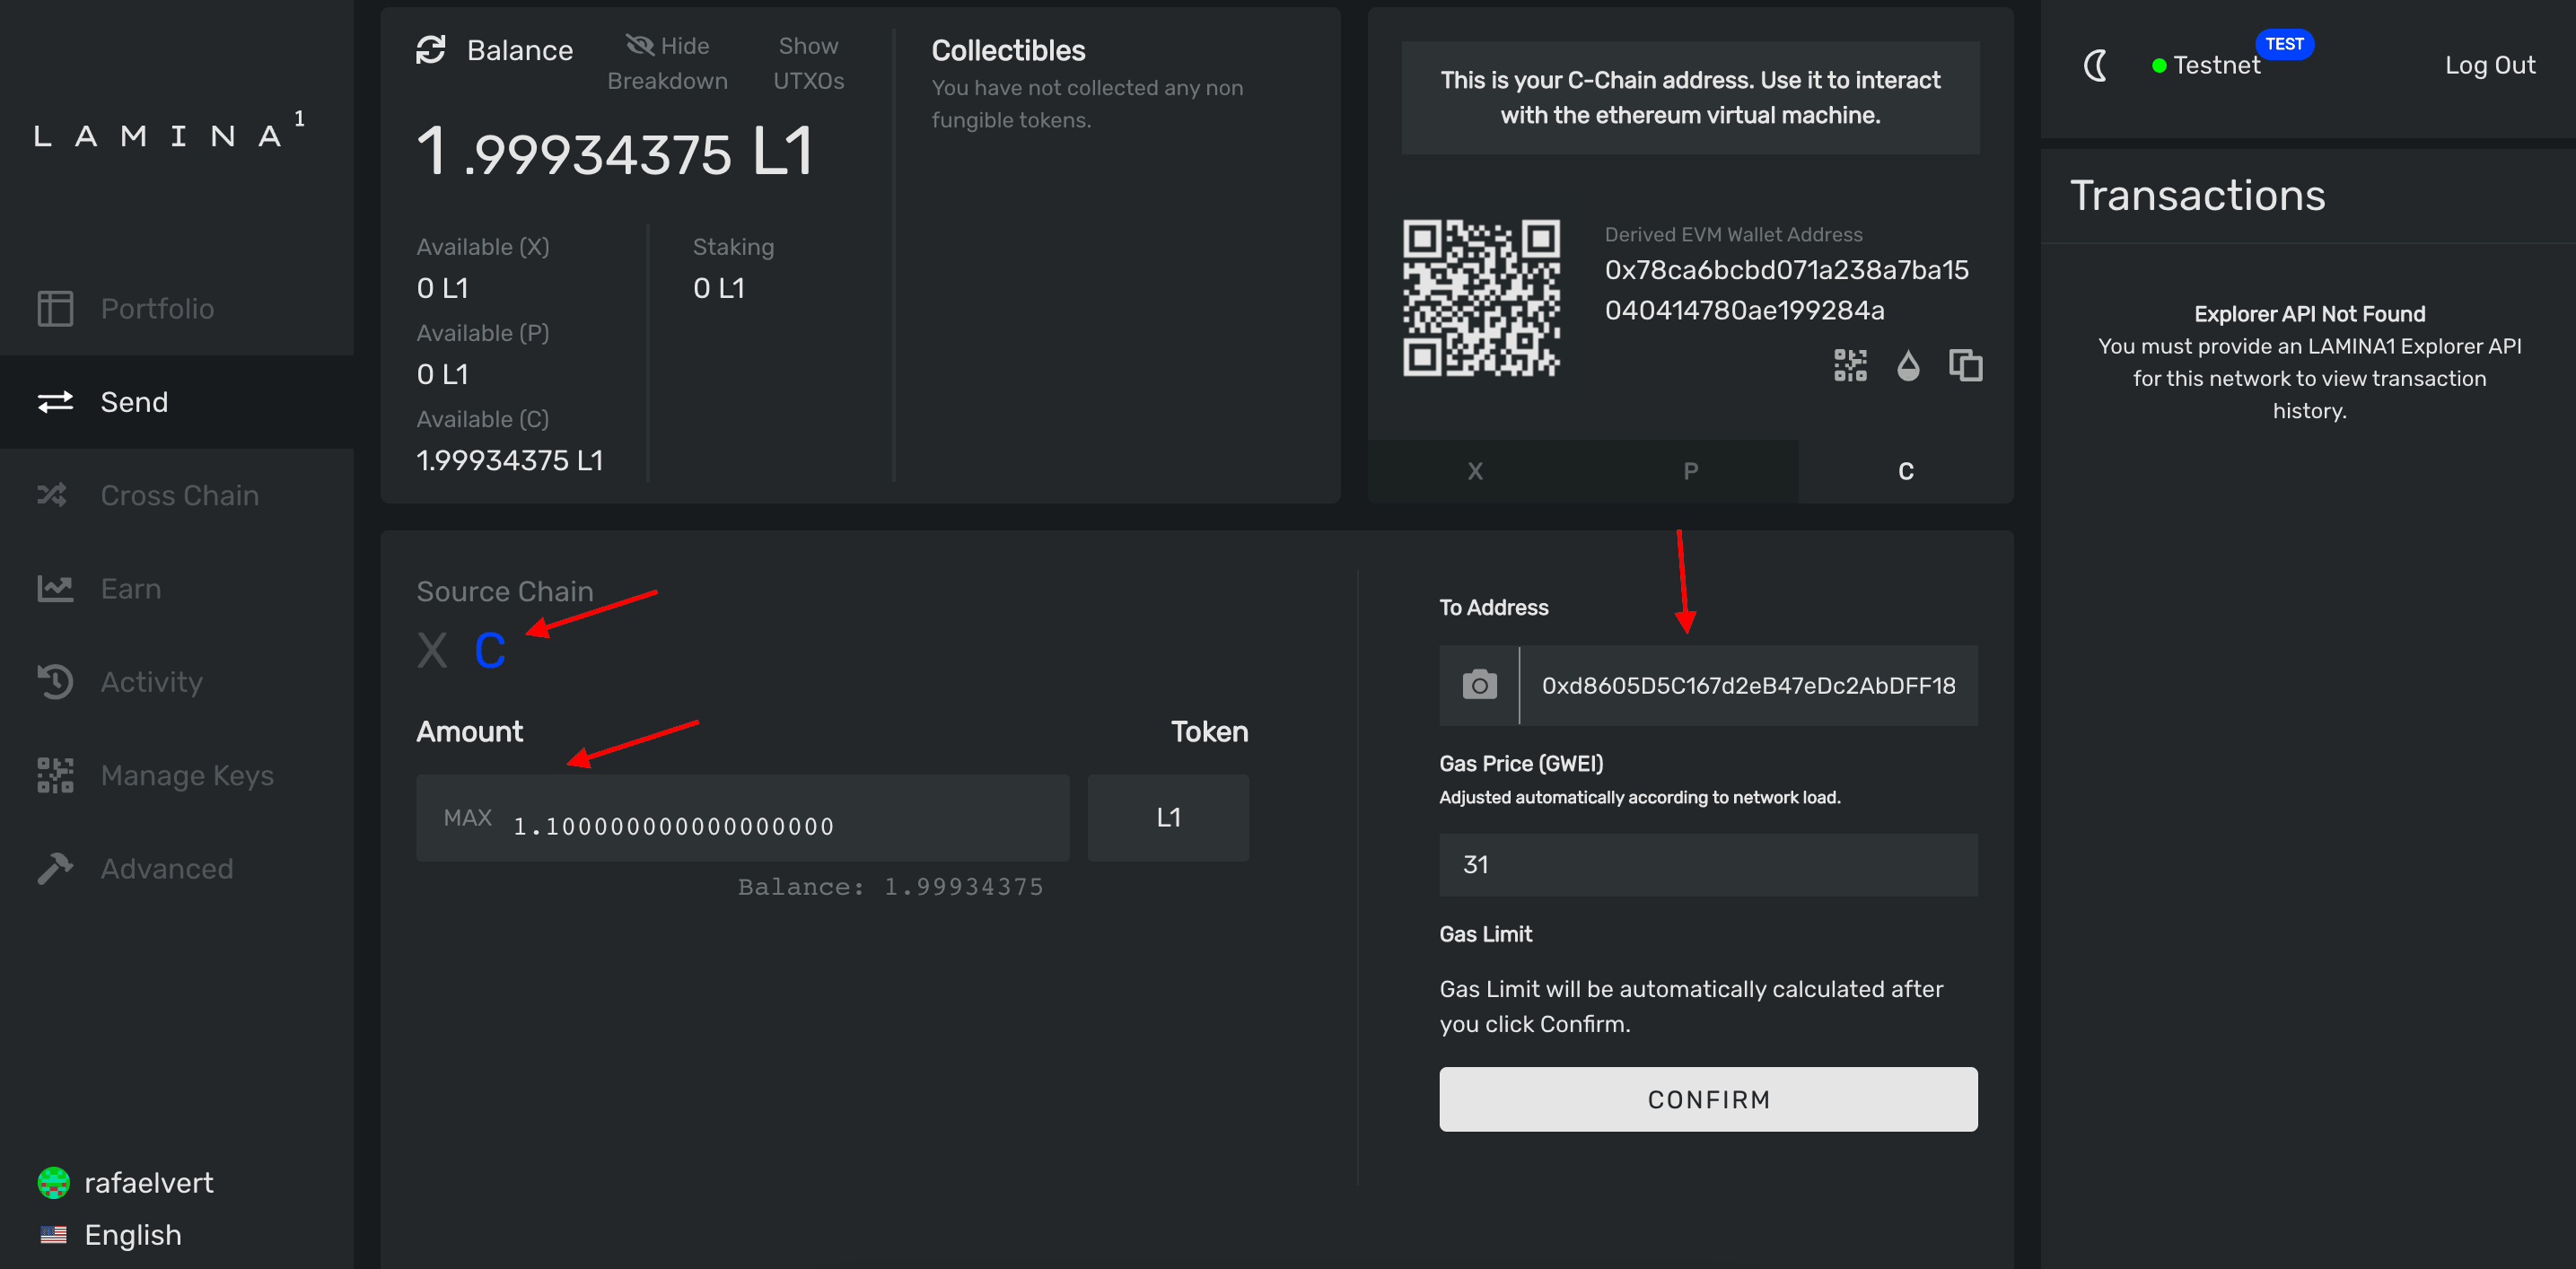Open Earn from the sidebar
Screen dimensions: 2576x1269
coord(176,588)
